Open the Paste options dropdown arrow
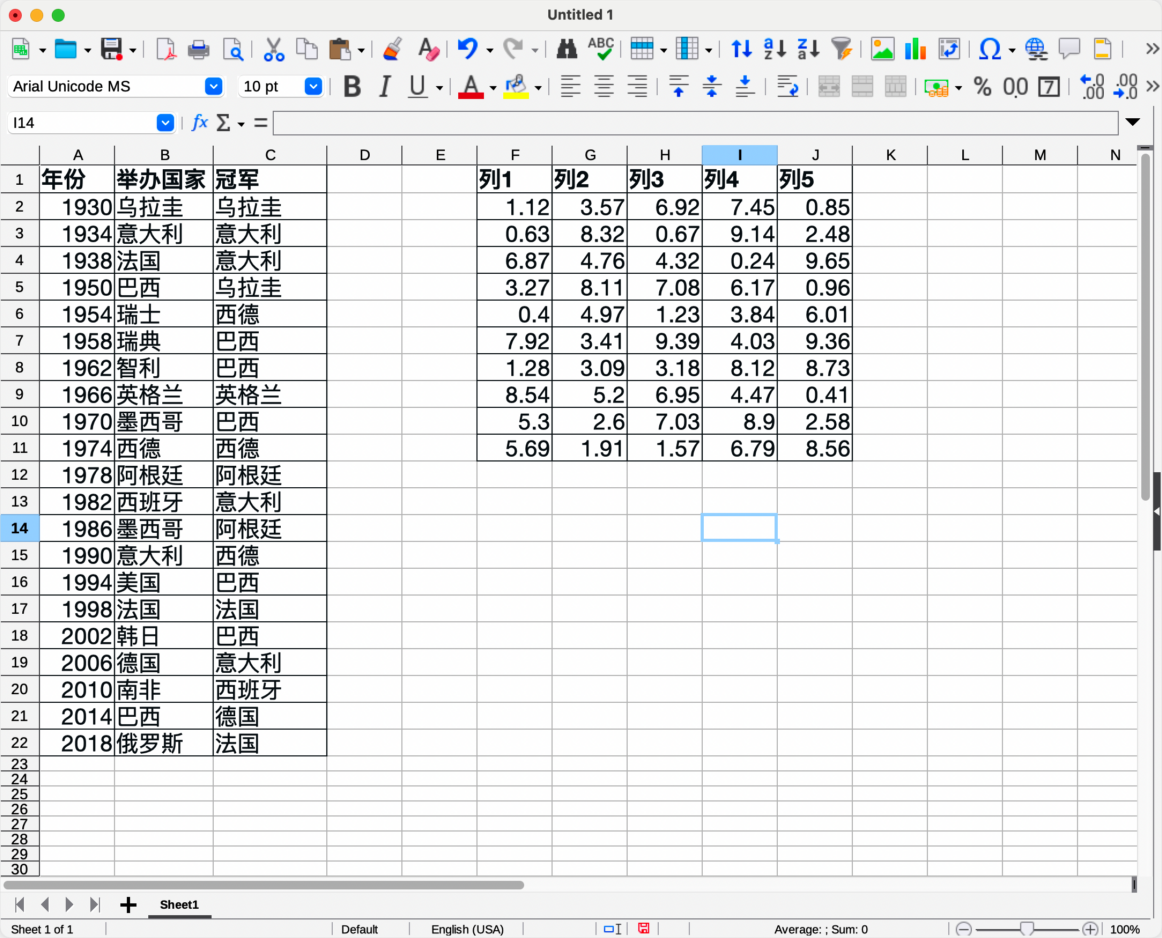This screenshot has height=938, width=1162. [x=361, y=51]
